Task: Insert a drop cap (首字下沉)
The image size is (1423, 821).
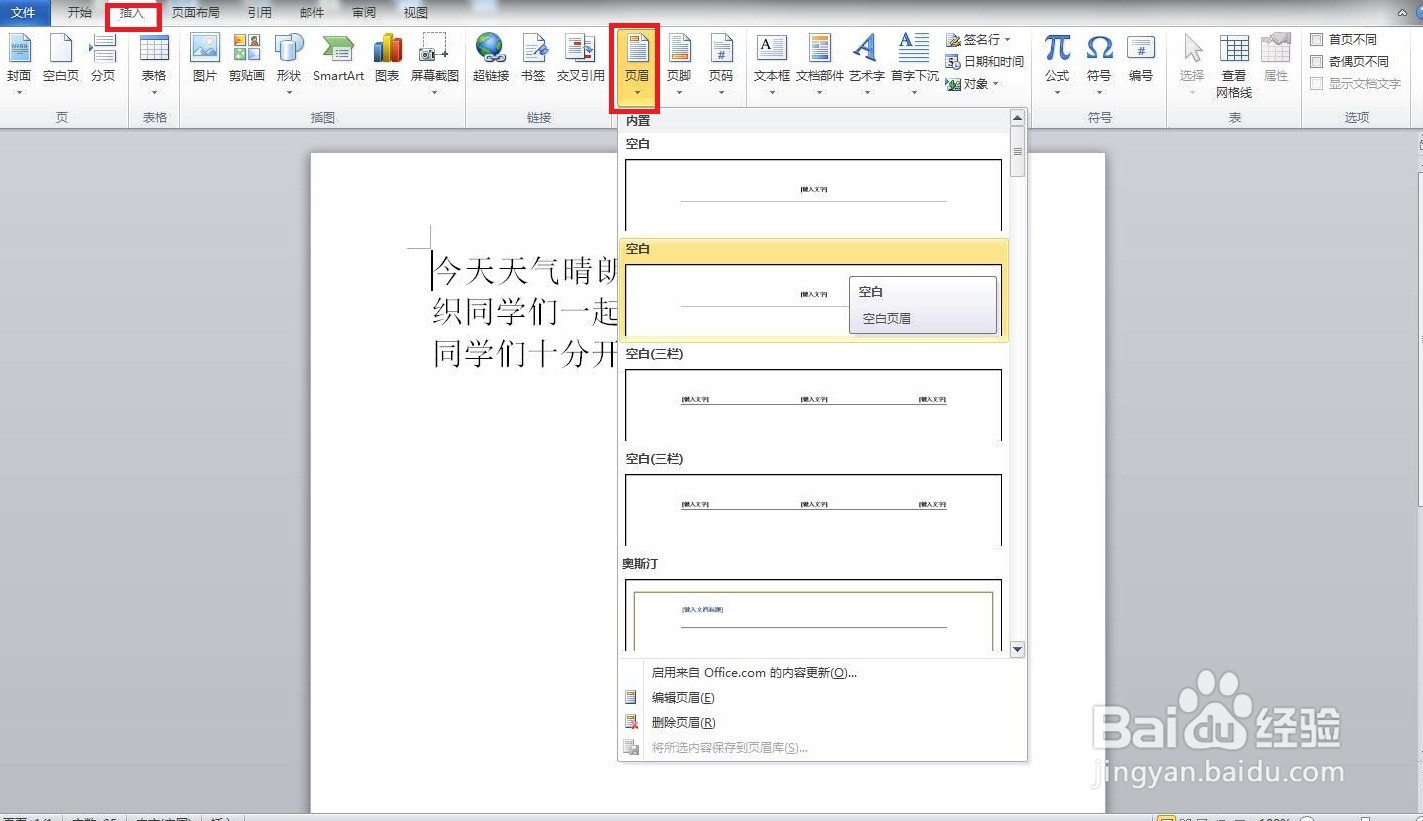Action: (914, 58)
